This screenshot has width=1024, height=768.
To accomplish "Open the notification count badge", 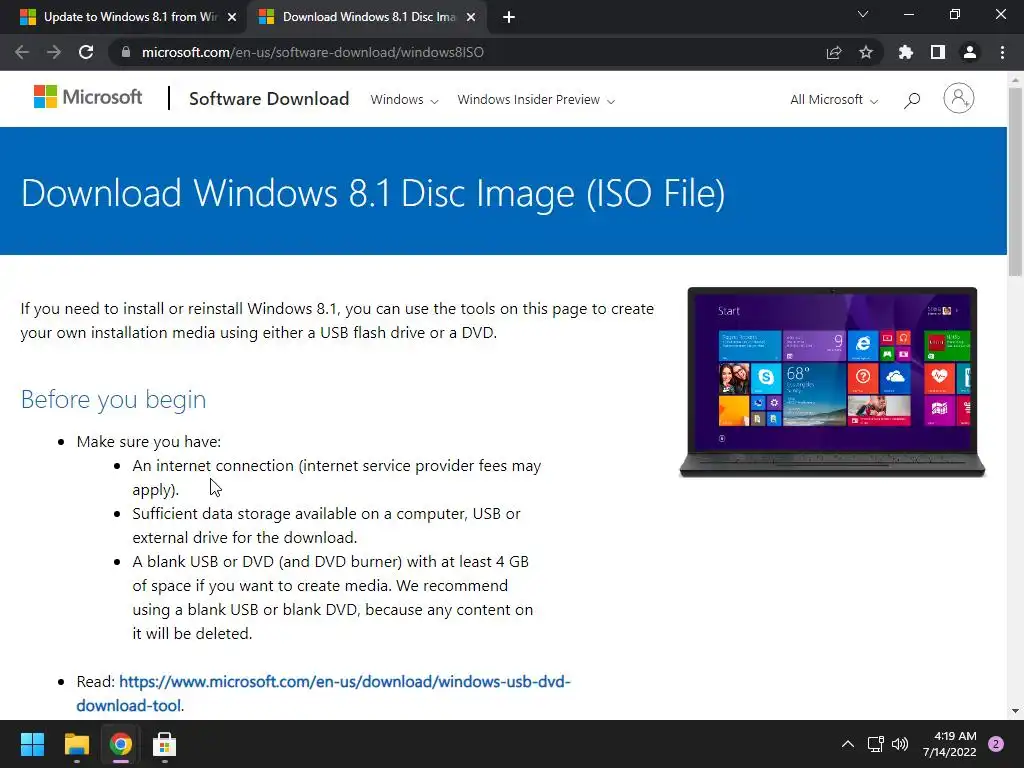I will [996, 744].
